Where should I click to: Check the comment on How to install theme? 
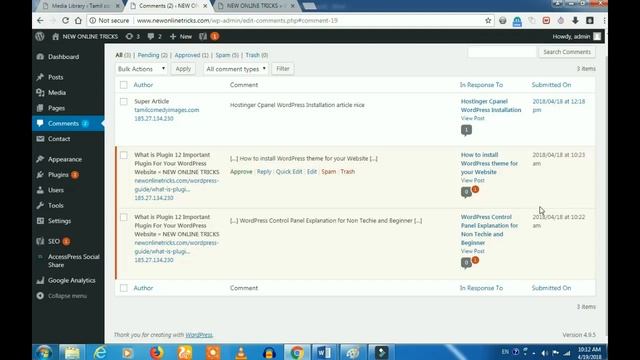[x=124, y=155]
